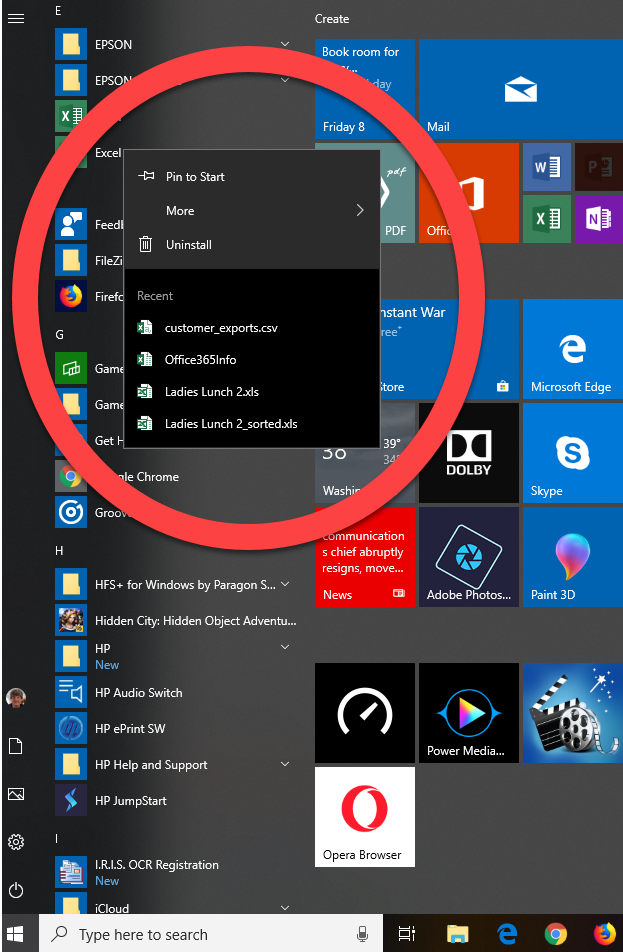
Task: Open Chrome from the taskbar
Action: (x=555, y=934)
